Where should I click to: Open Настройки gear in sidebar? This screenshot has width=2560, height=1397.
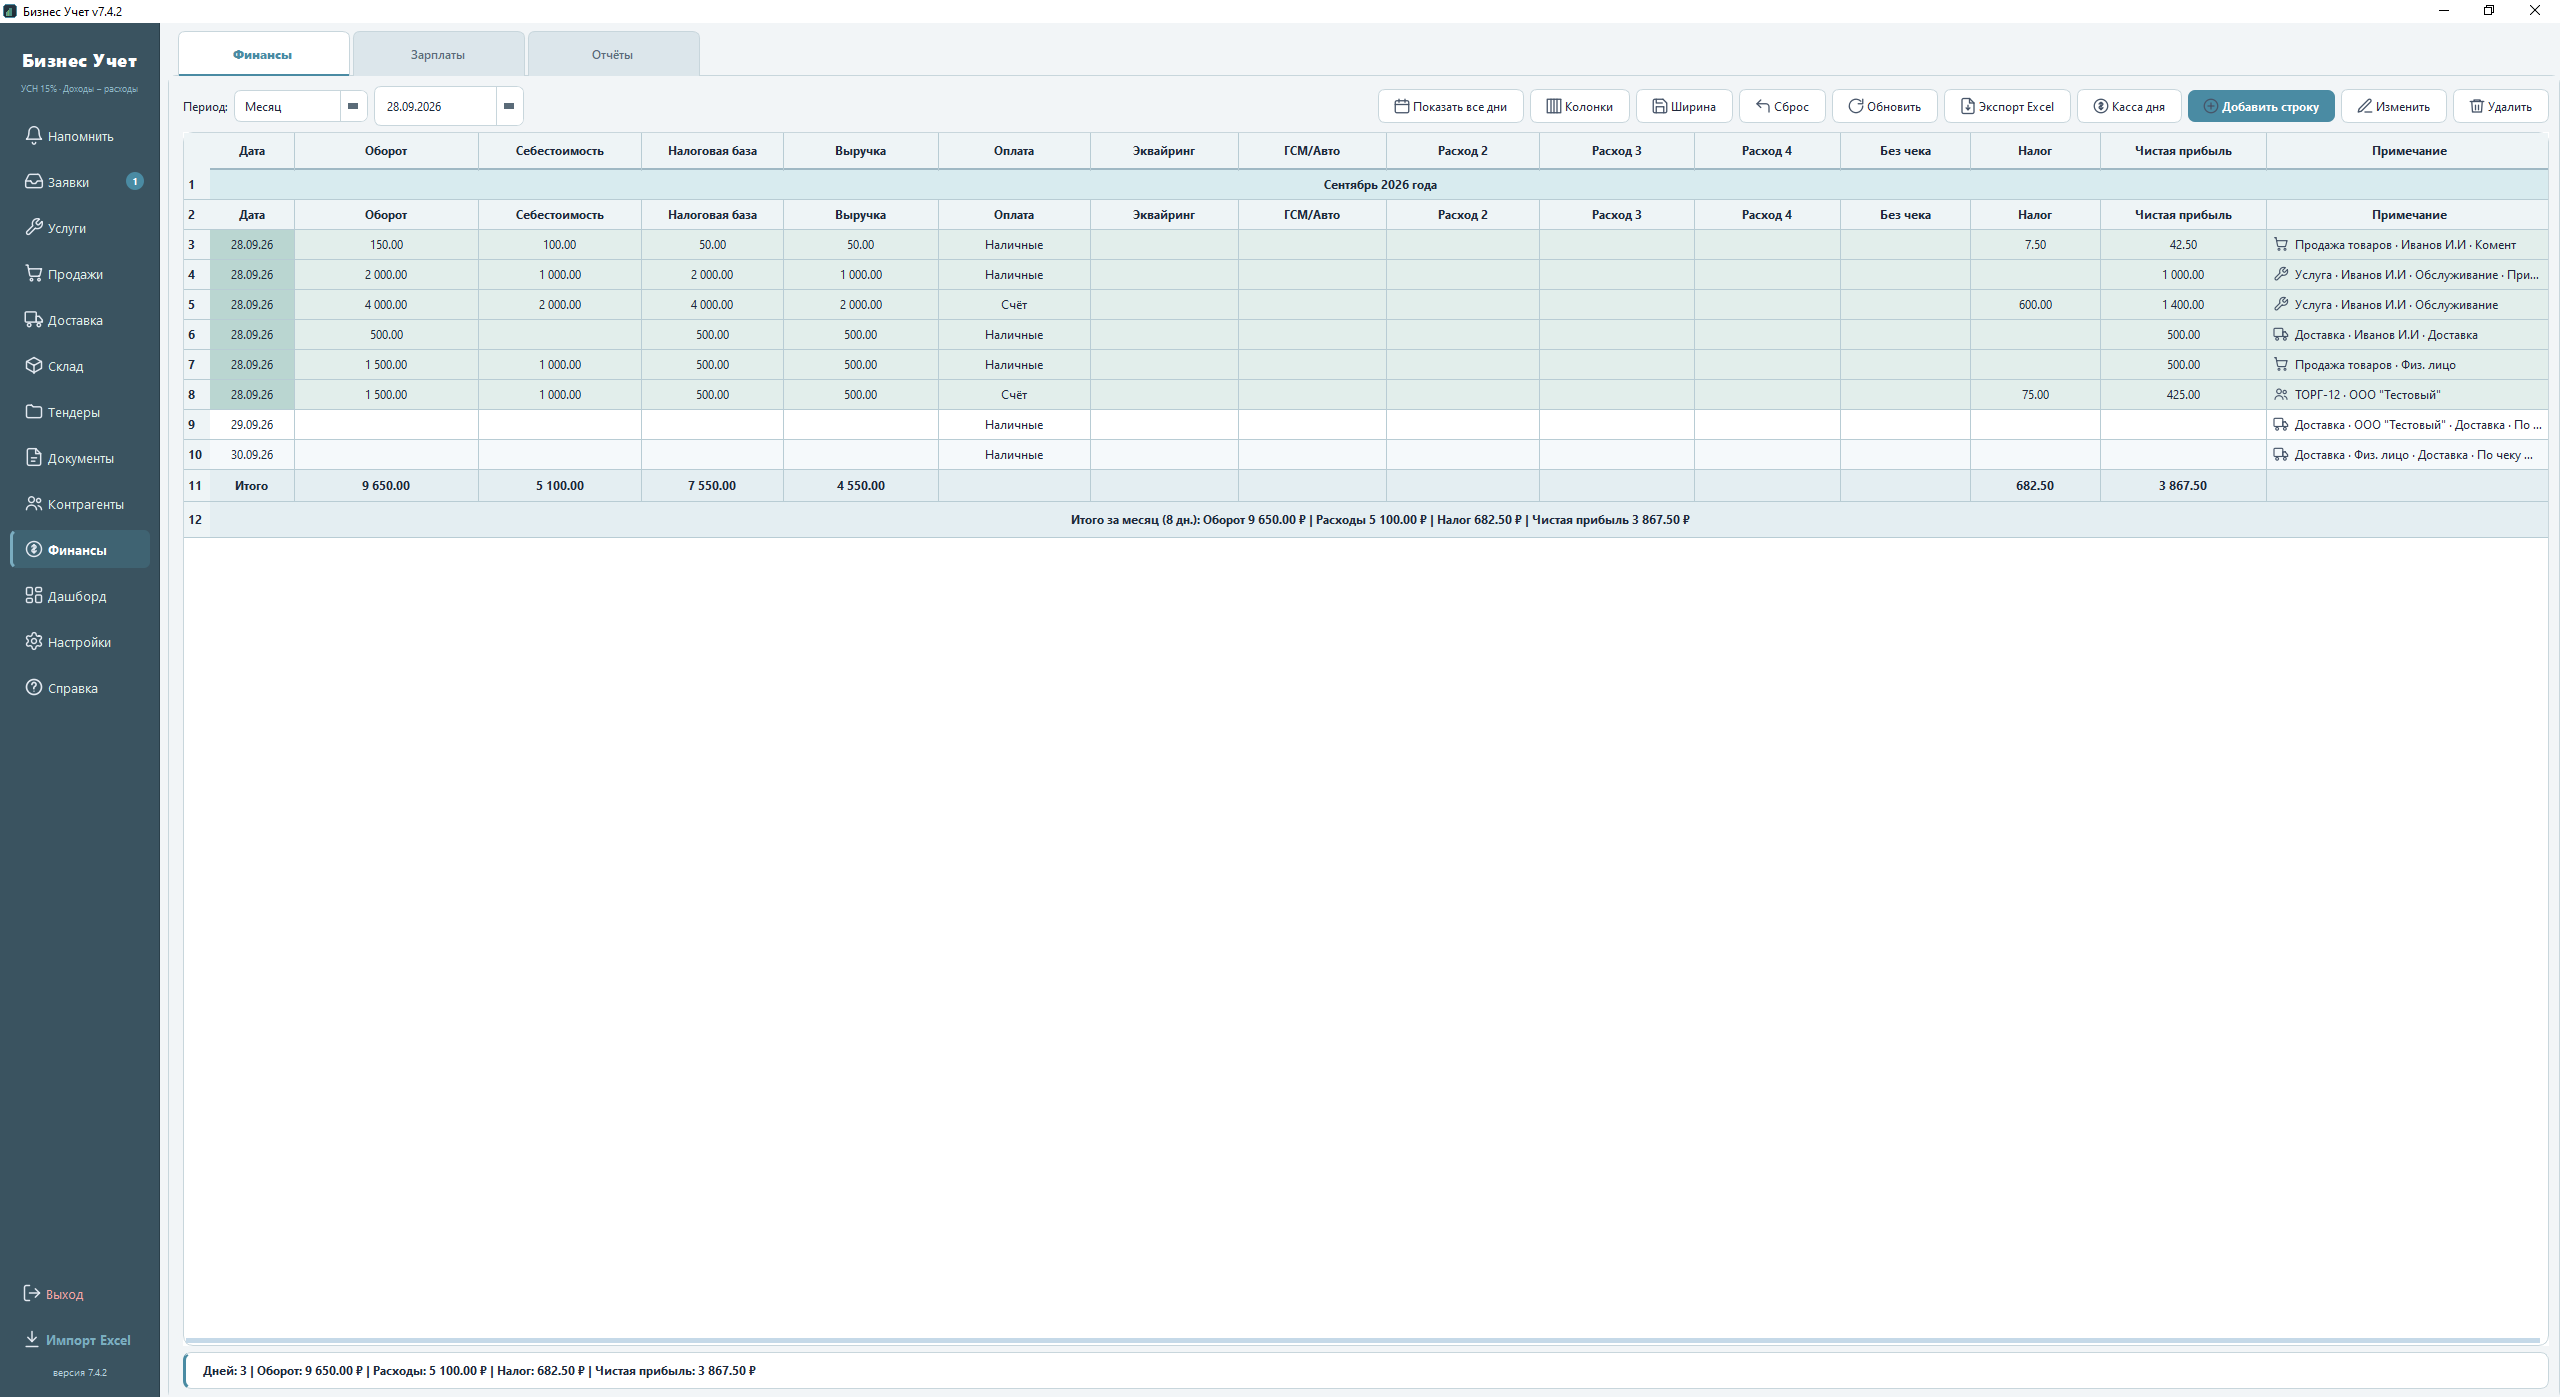(x=80, y=642)
